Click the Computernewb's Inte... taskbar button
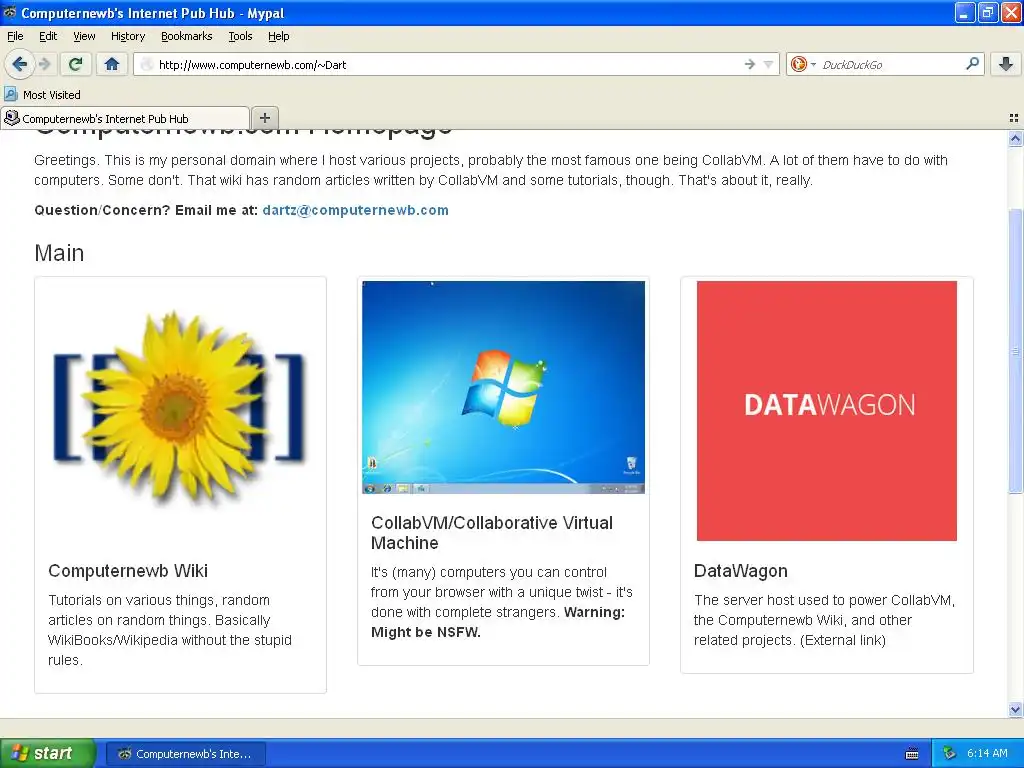1024x768 pixels. click(186, 754)
